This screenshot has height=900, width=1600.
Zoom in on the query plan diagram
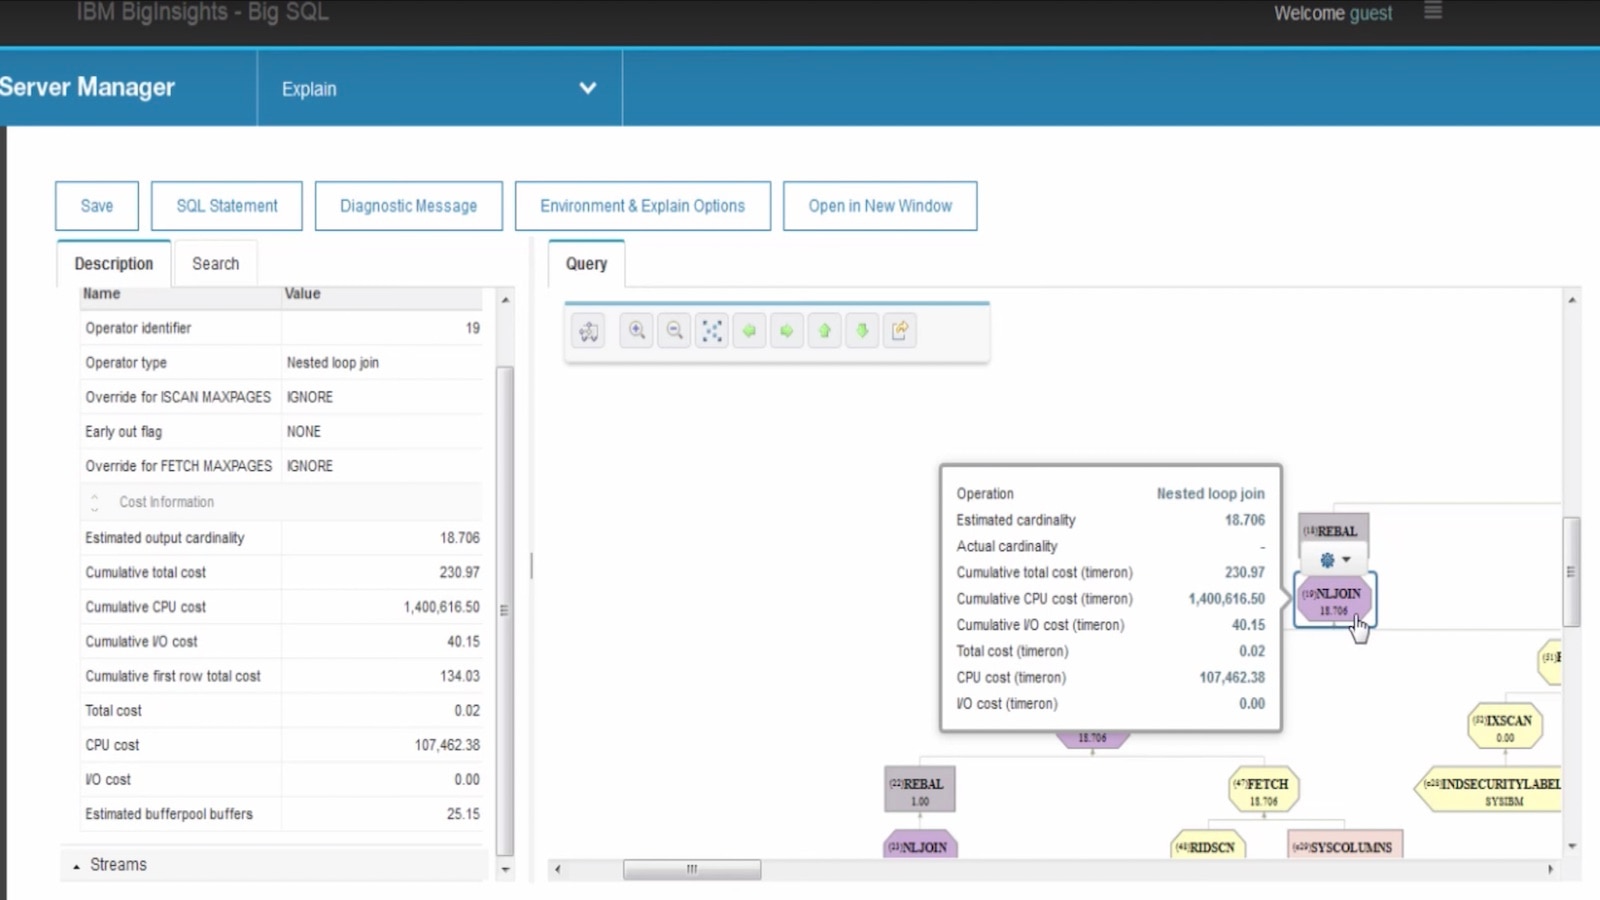coord(636,330)
